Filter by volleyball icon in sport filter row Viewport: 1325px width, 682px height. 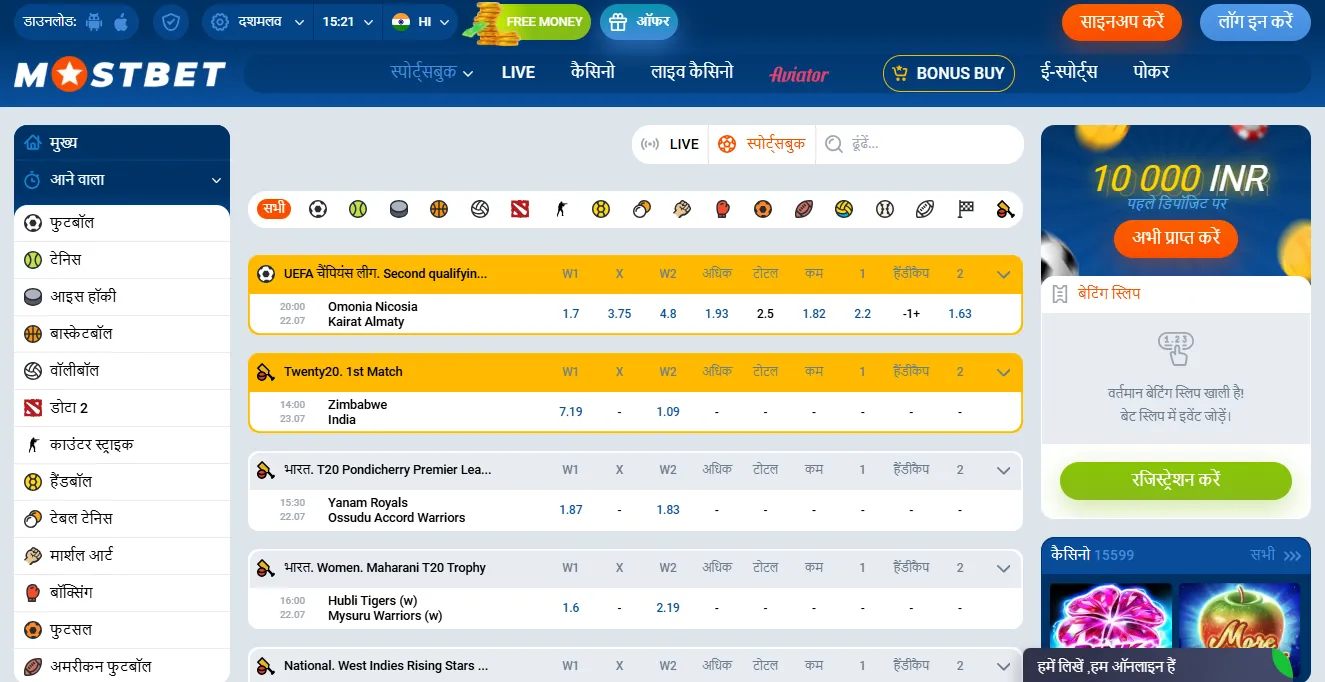480,209
